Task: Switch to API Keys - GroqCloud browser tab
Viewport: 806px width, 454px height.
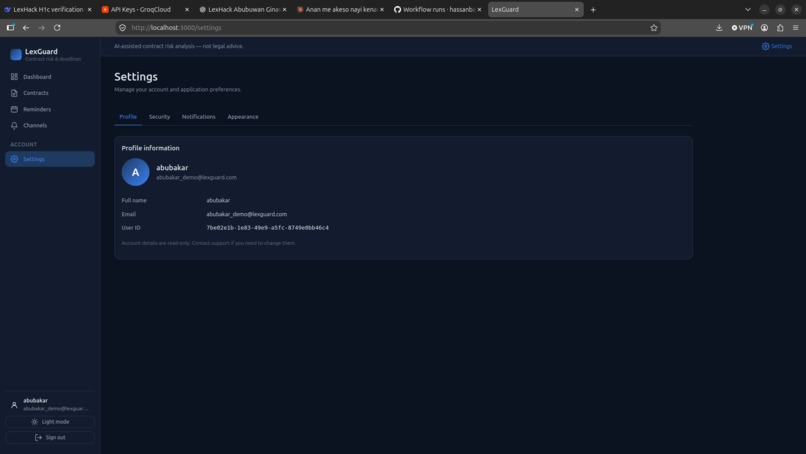Action: pos(144,9)
